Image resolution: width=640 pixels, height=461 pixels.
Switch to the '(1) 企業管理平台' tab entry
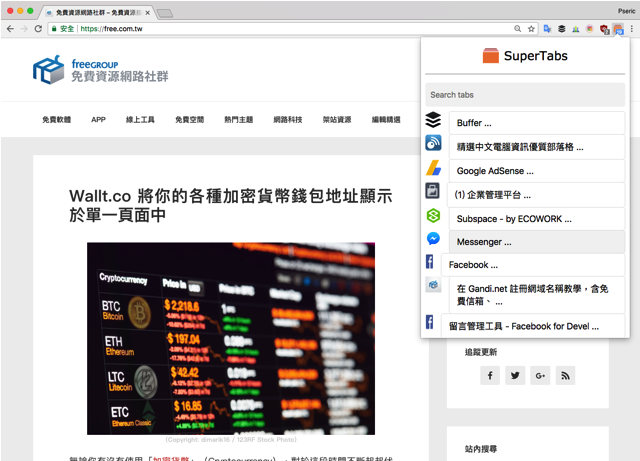coord(536,195)
